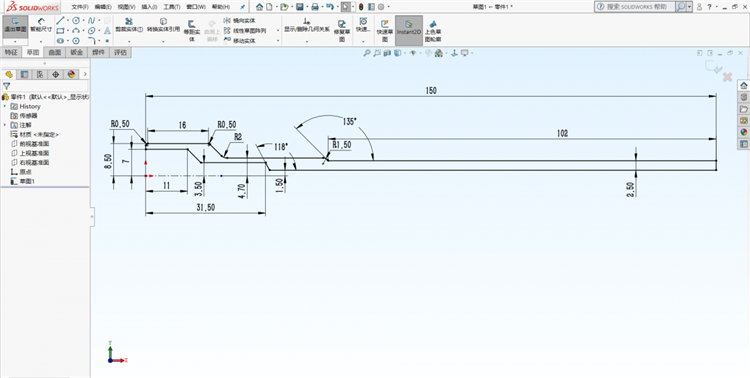Viewport: 750px width, 378px height.
Task: Select the 等距实体 offset entities tool
Action: pyautogui.click(x=191, y=31)
